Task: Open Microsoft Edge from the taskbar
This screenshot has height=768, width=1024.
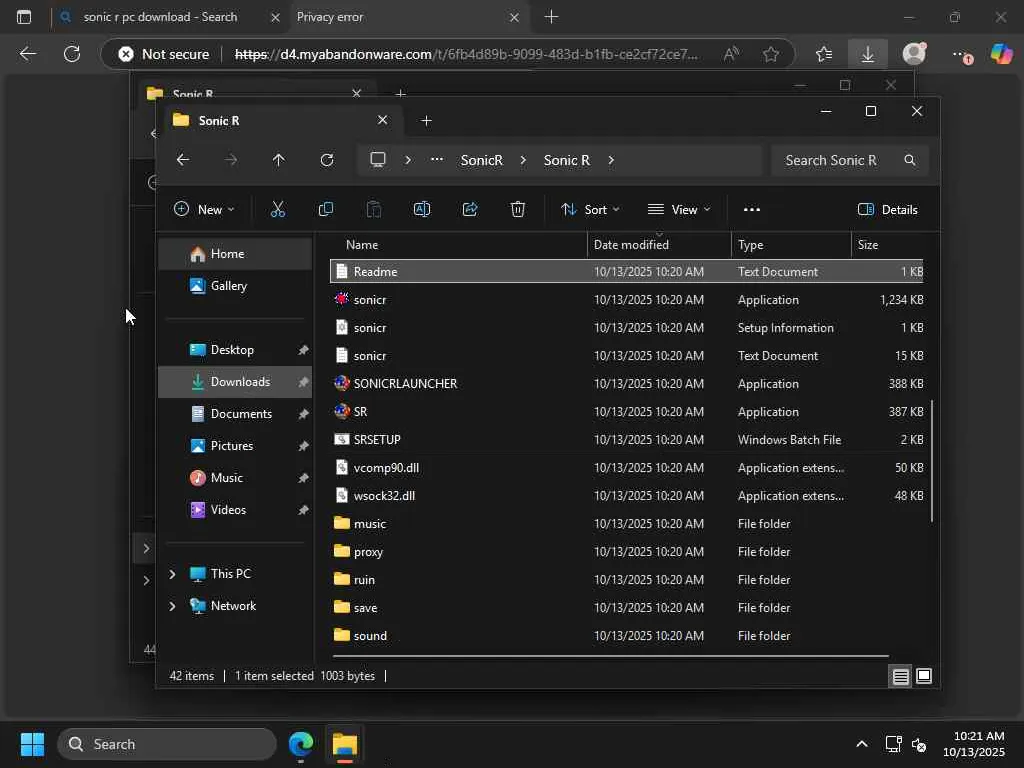Action: pyautogui.click(x=301, y=744)
